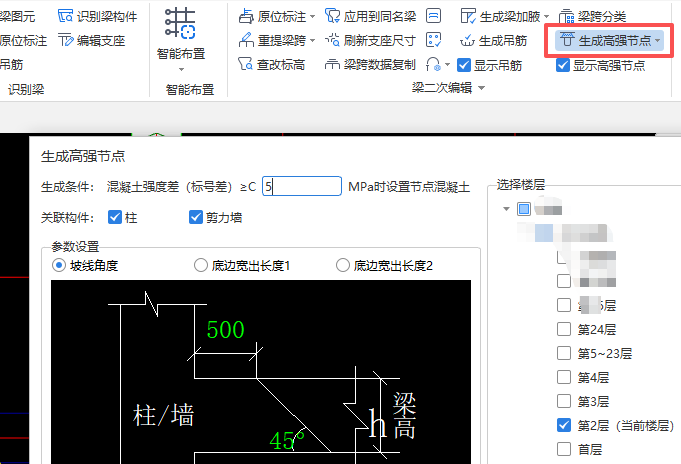The image size is (681, 464).
Task: Open the 生成高强节点 dropdown arrow
Action: (658, 41)
